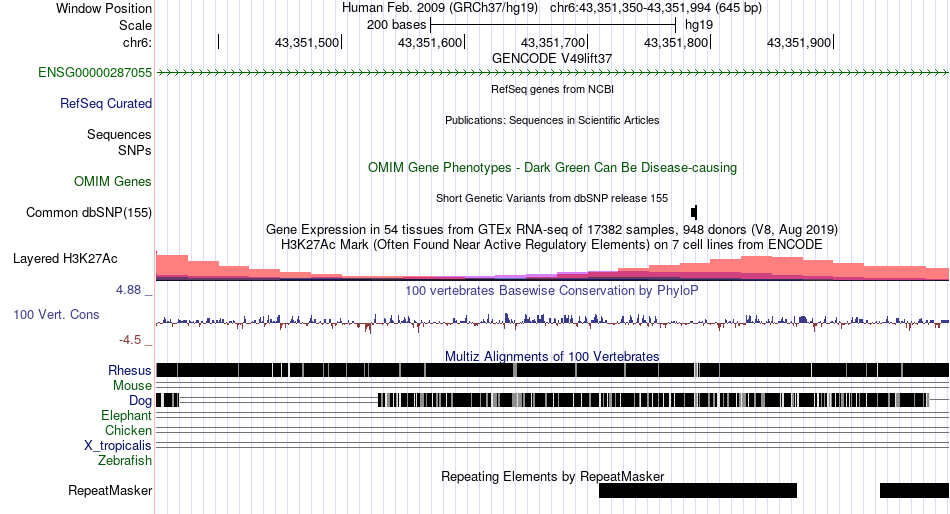Click the RefSeq genes from NCBI title

553,89
